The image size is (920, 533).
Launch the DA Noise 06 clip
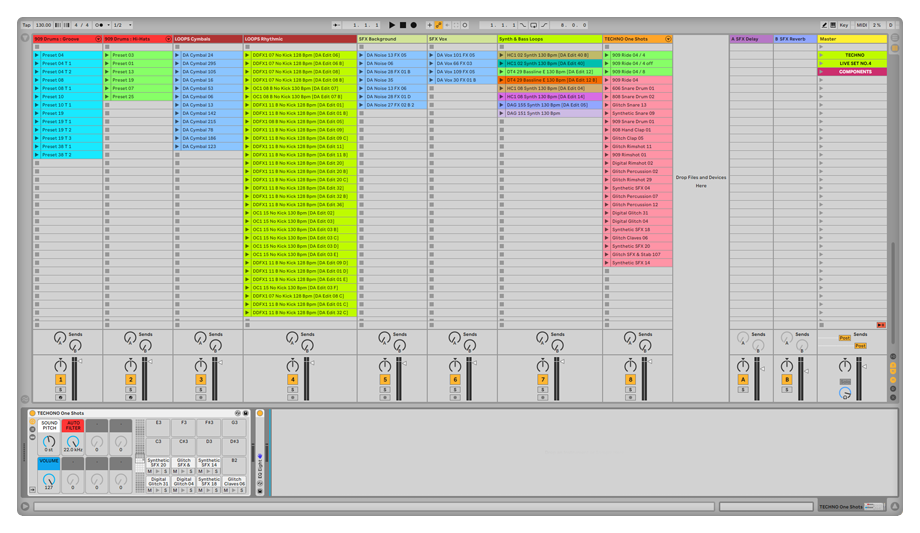(x=361, y=63)
